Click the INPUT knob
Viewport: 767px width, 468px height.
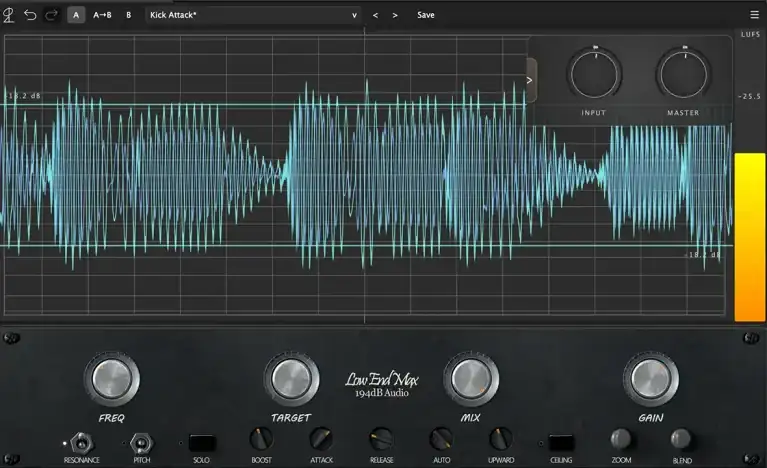pyautogui.click(x=594, y=74)
